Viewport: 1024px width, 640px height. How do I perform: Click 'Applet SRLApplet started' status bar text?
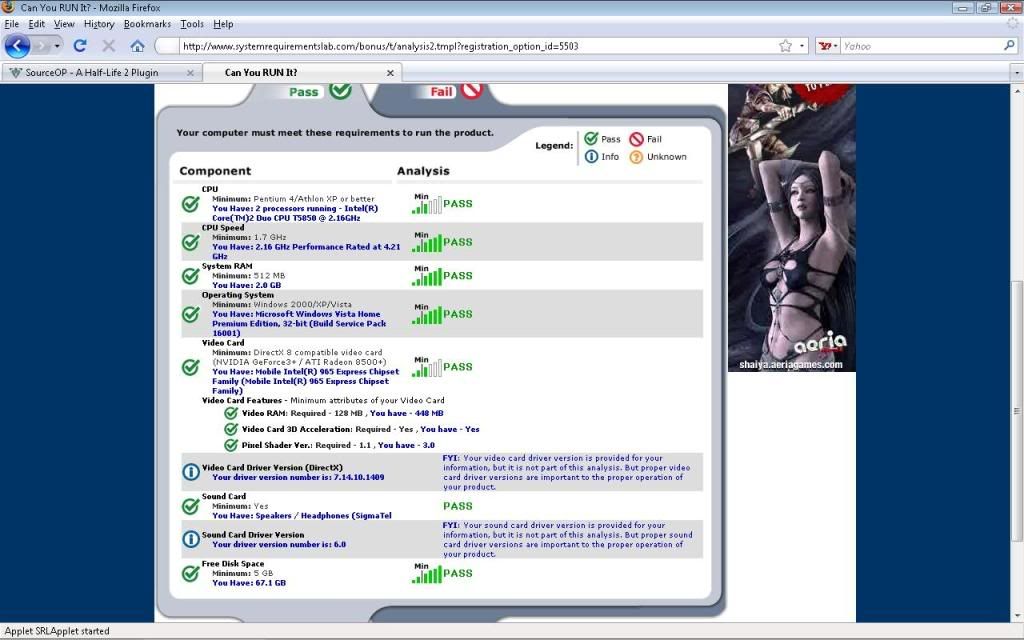[57, 631]
